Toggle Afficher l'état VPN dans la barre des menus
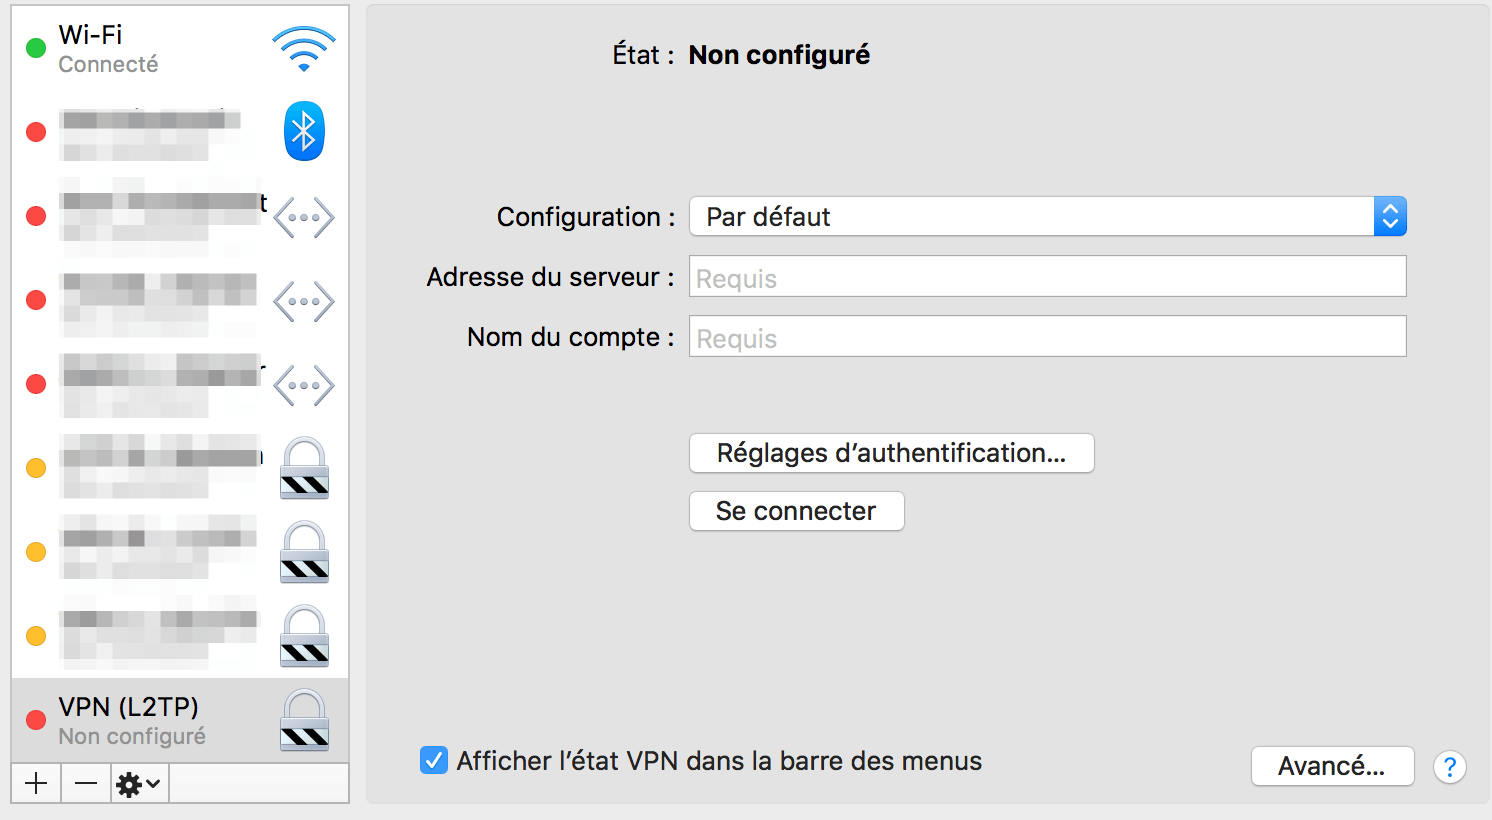Viewport: 1492px width, 820px height. pyautogui.click(x=434, y=761)
